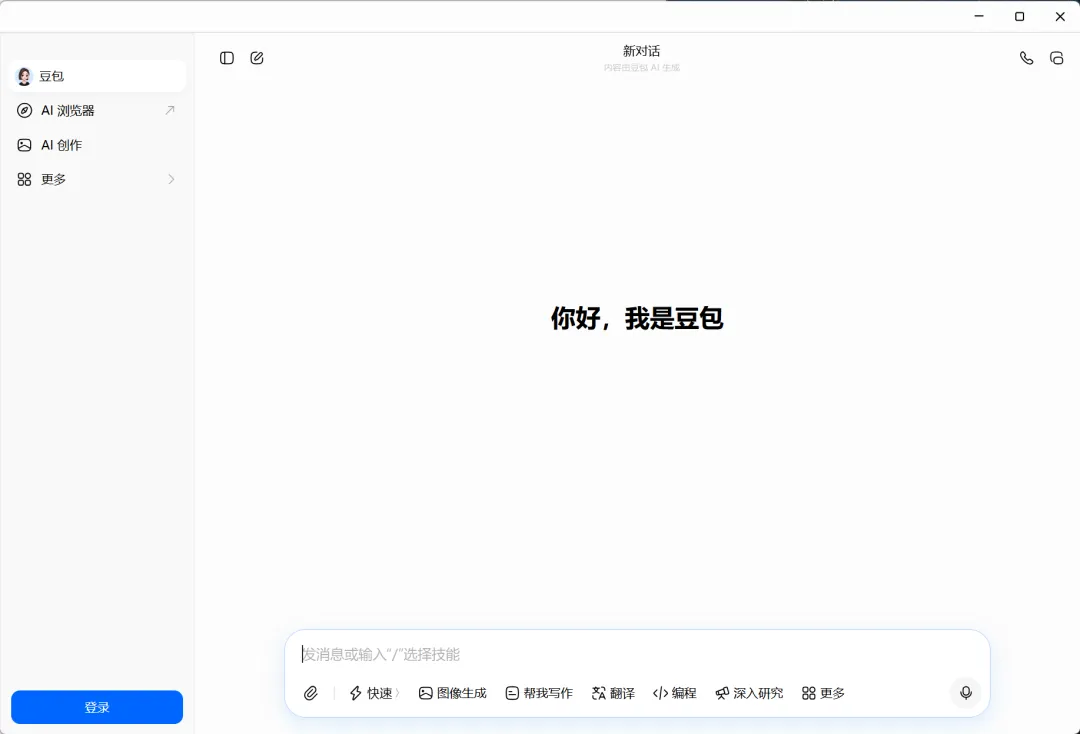Close the Doubao window

pos(1060,17)
